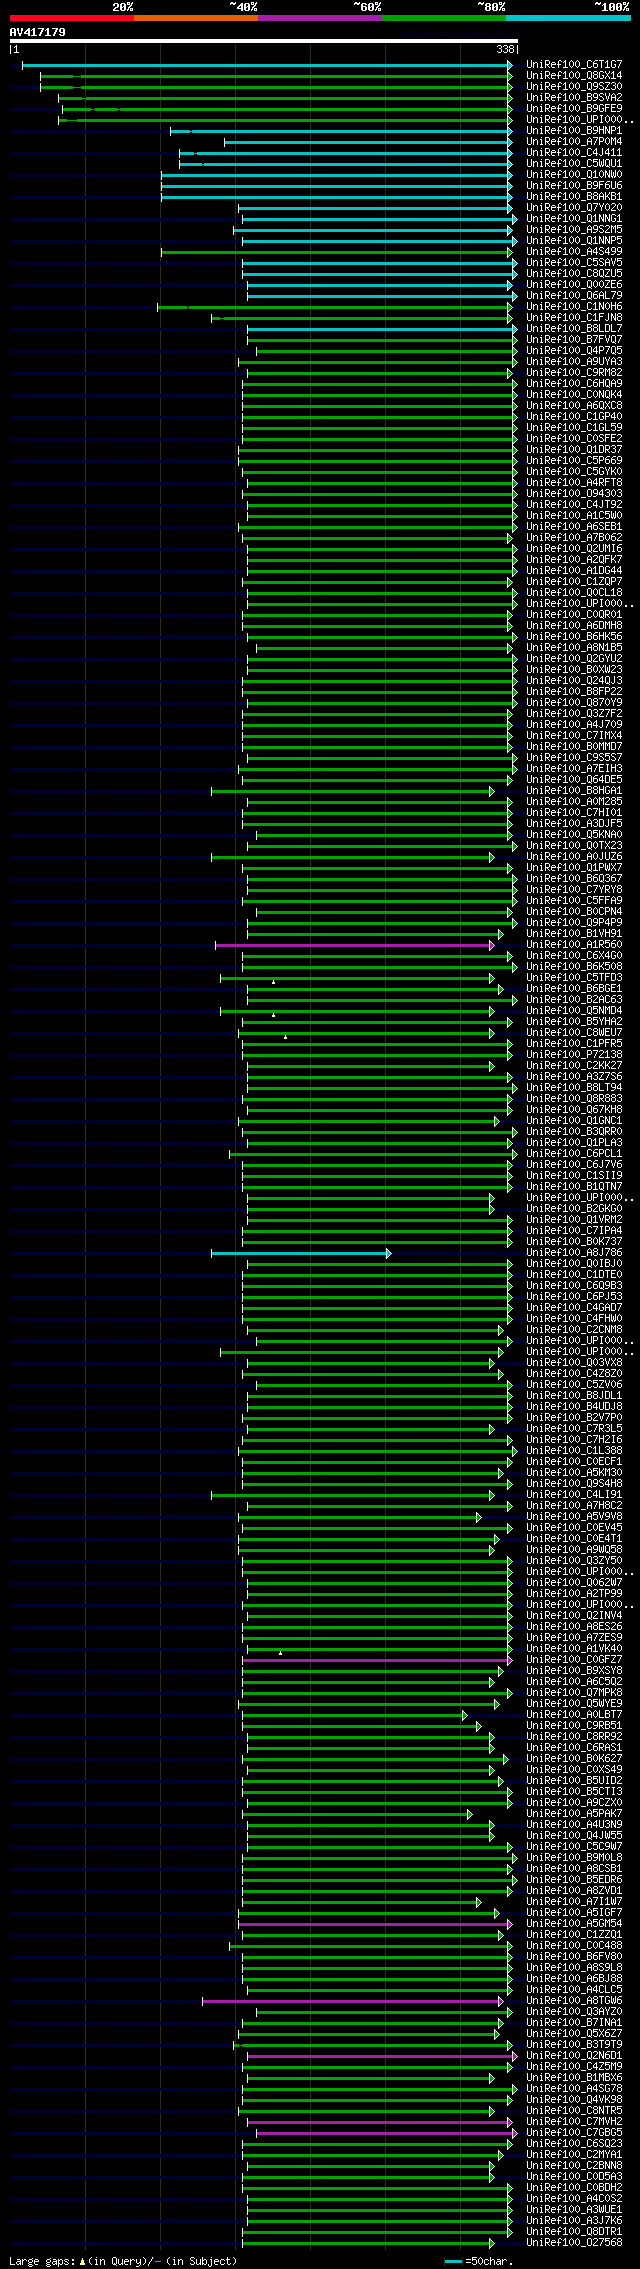Click the white query length bar
Screen dimensions: 640x2269
264,41
